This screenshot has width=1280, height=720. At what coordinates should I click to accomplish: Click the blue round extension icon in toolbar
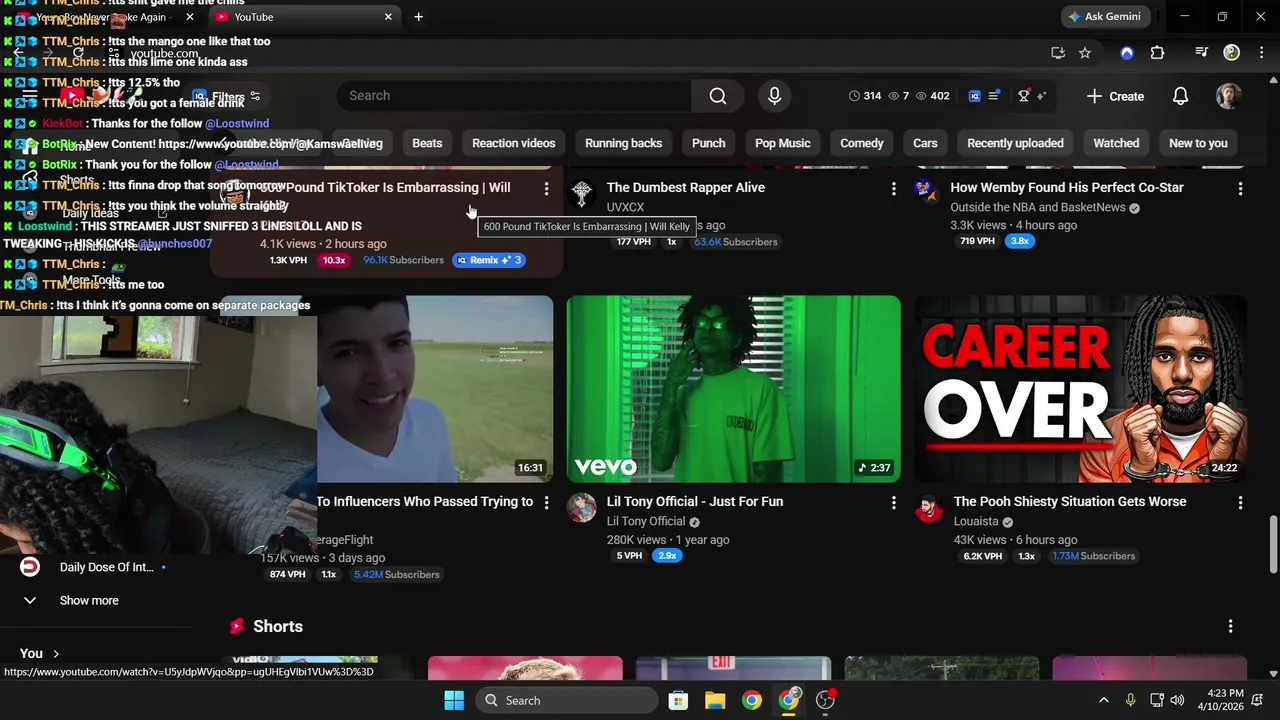click(1127, 53)
